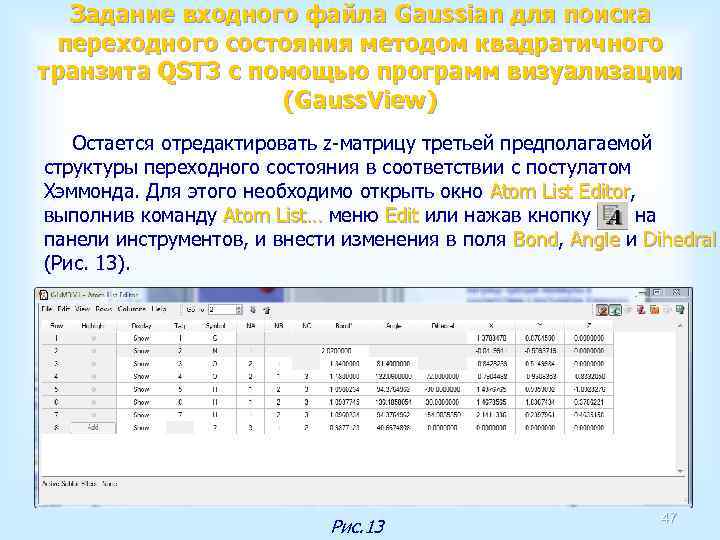Click the Tag column header
Image resolution: width=720 pixels, height=540 pixels.
coord(180,326)
